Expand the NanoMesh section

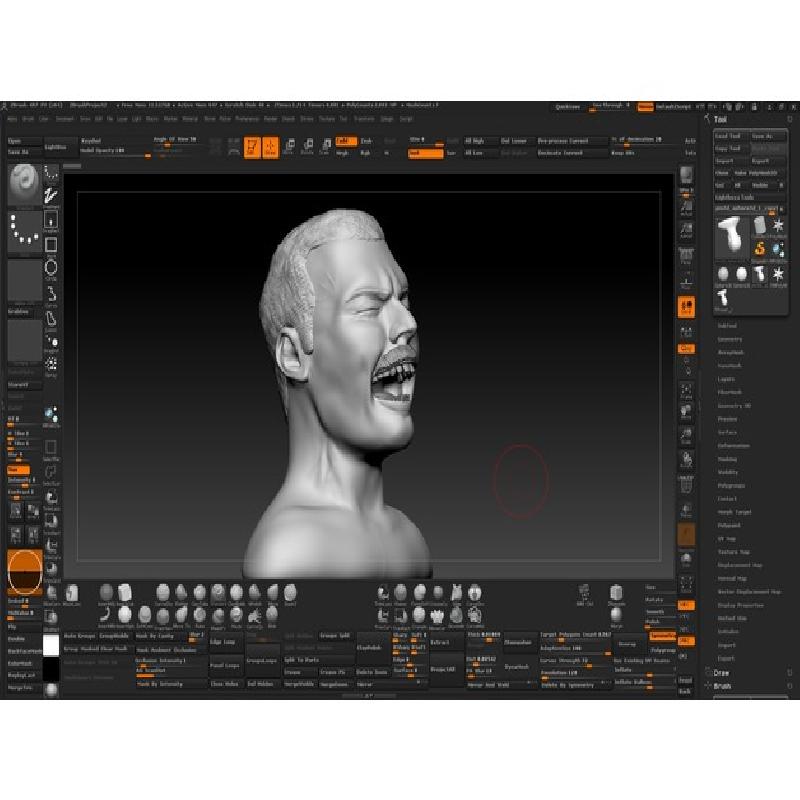(x=730, y=366)
